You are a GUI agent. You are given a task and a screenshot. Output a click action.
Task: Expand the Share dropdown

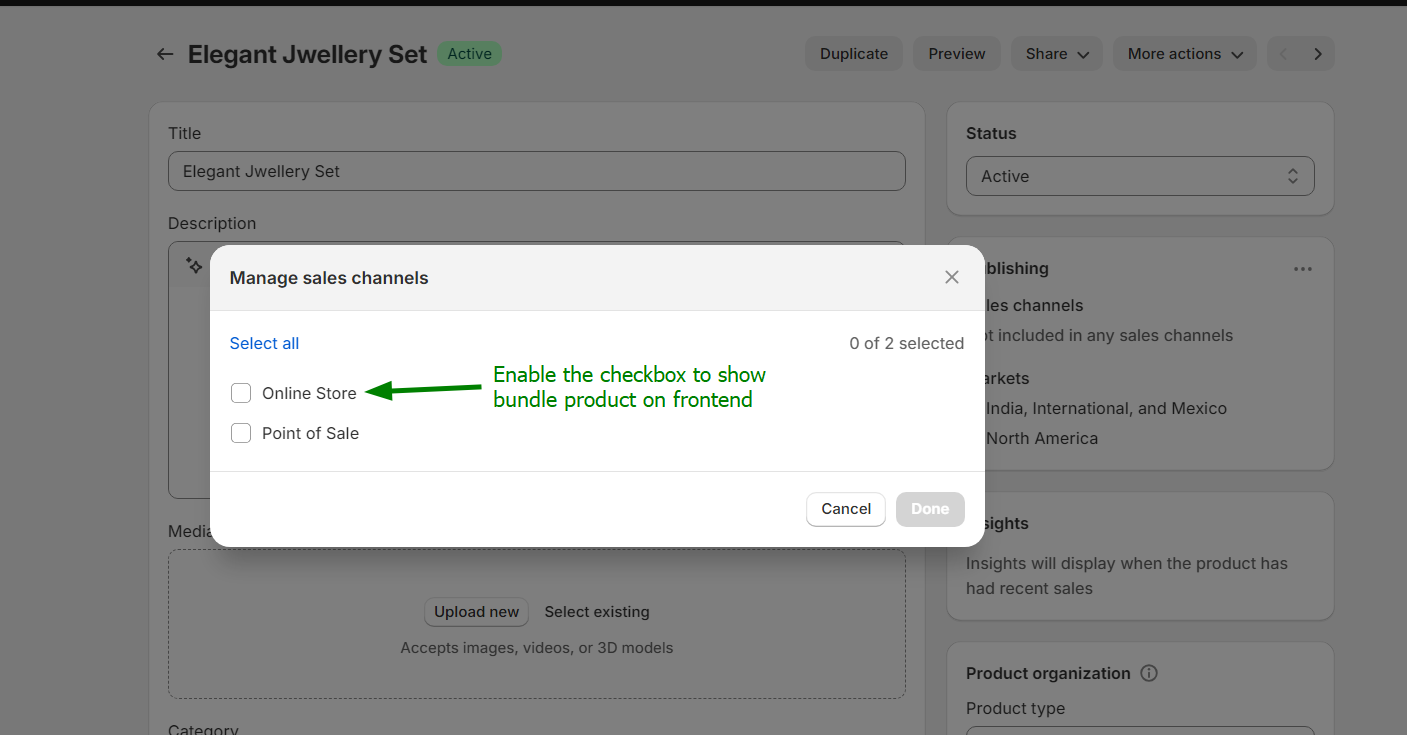(1056, 54)
